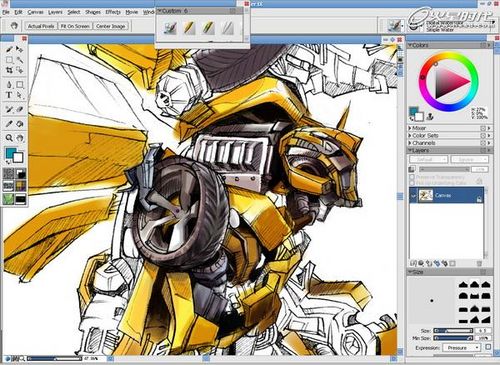Select the Cloner tool
The width and height of the screenshot is (500, 365).
9,109
